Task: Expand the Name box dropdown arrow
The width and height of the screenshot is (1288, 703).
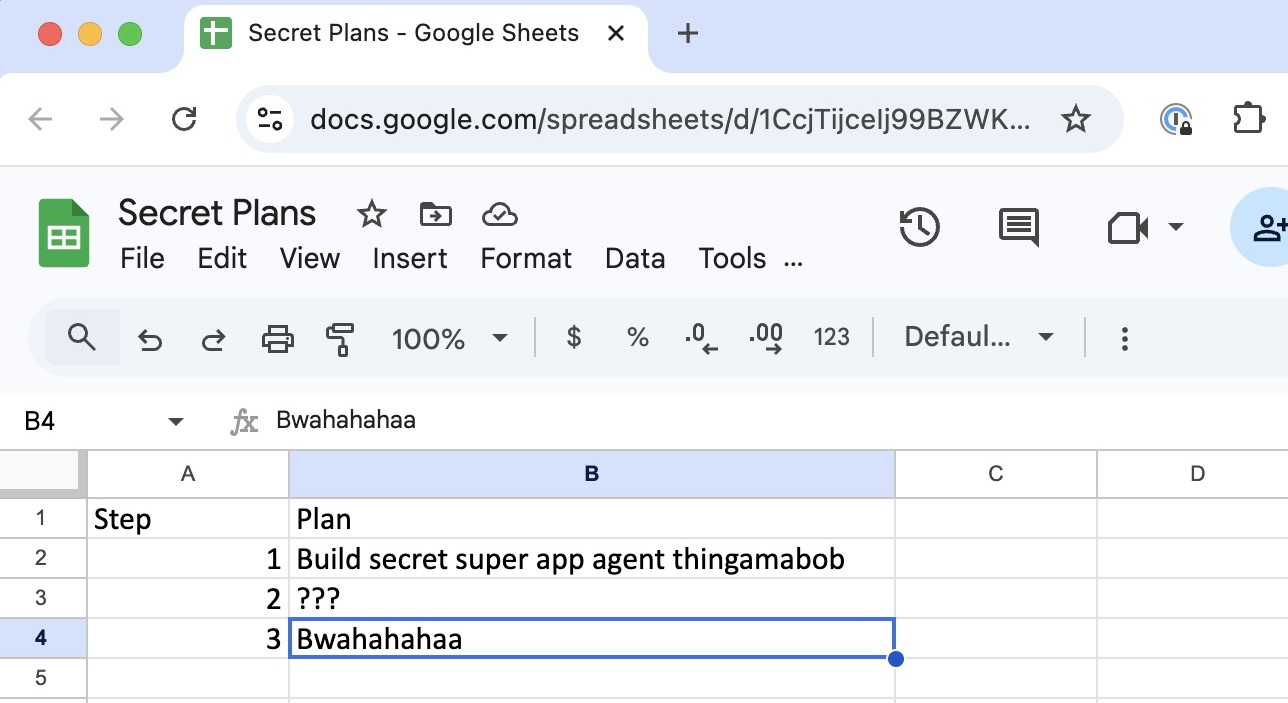Action: (x=176, y=421)
